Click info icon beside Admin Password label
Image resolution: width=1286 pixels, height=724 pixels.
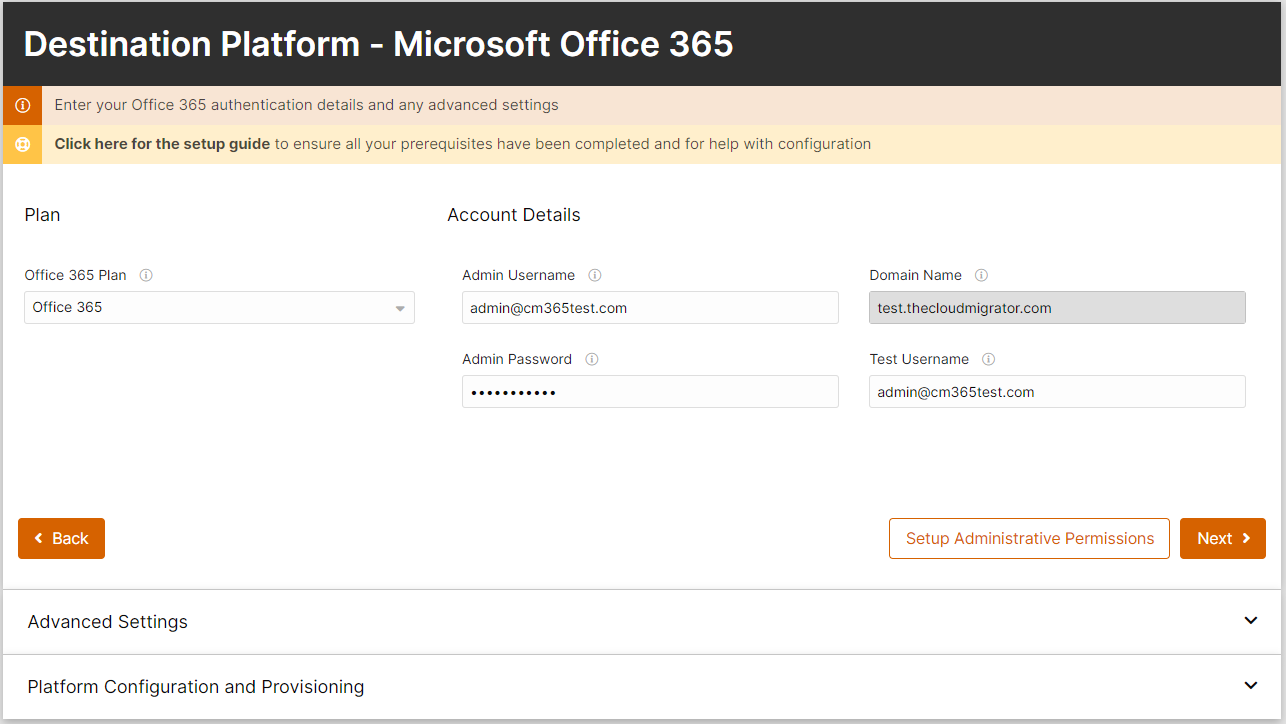pos(592,359)
